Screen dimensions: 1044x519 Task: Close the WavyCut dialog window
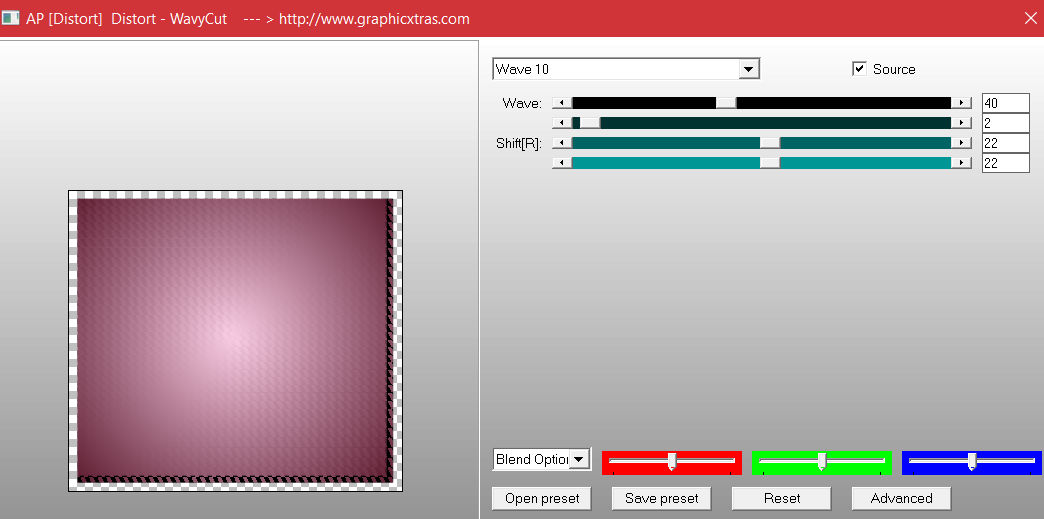coord(1029,18)
